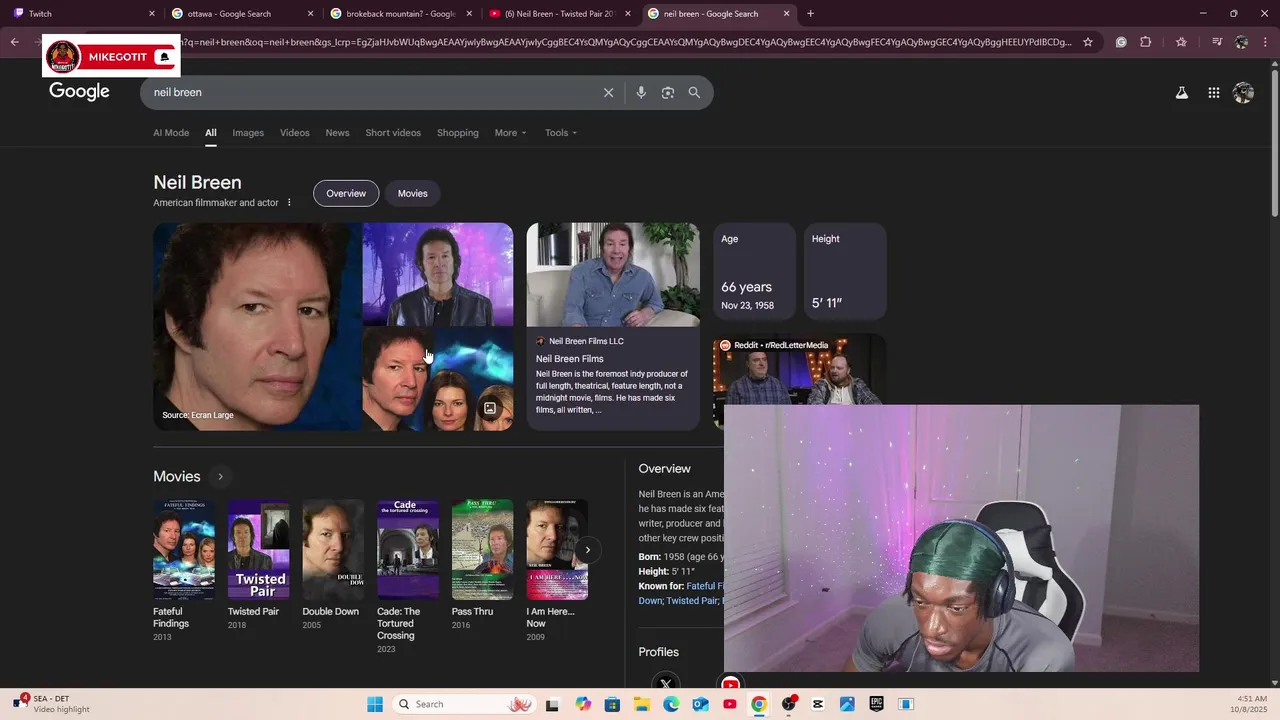Click the Google logo
Screen dimensions: 1280x720
pos(79,92)
